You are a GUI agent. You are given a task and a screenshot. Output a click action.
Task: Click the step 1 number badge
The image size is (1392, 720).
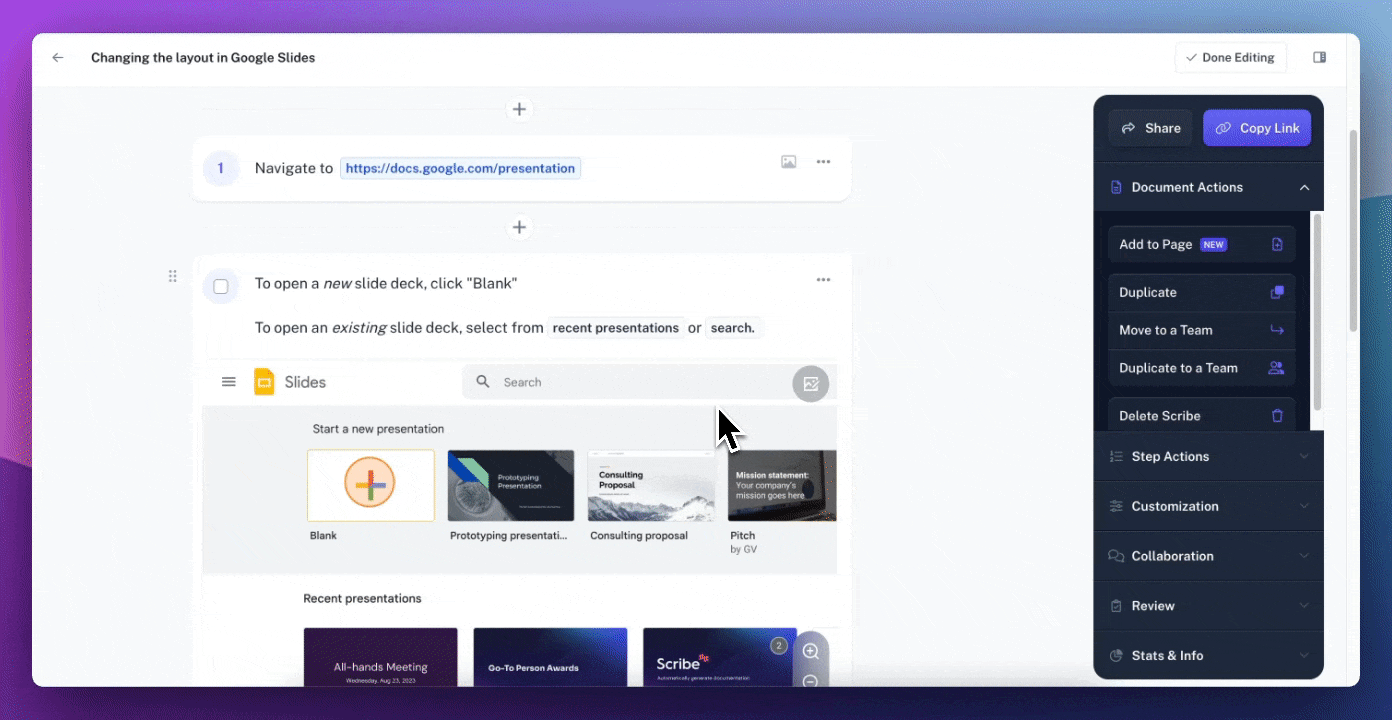point(221,168)
